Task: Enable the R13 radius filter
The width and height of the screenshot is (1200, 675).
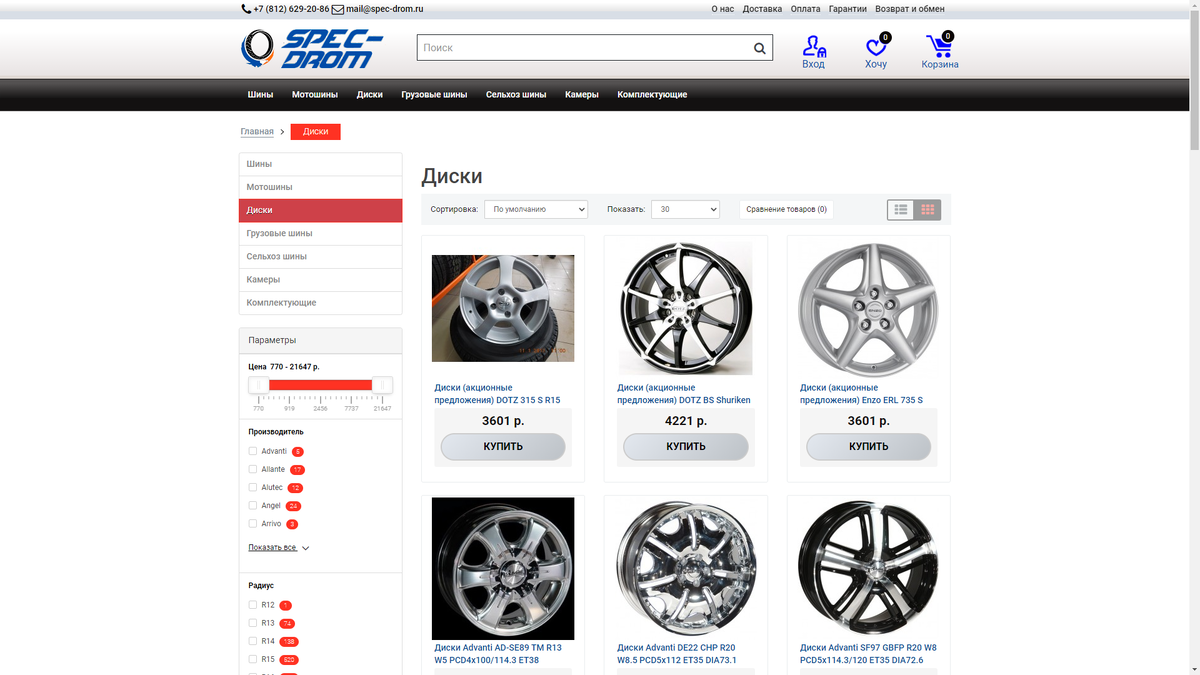Action: [x=253, y=623]
